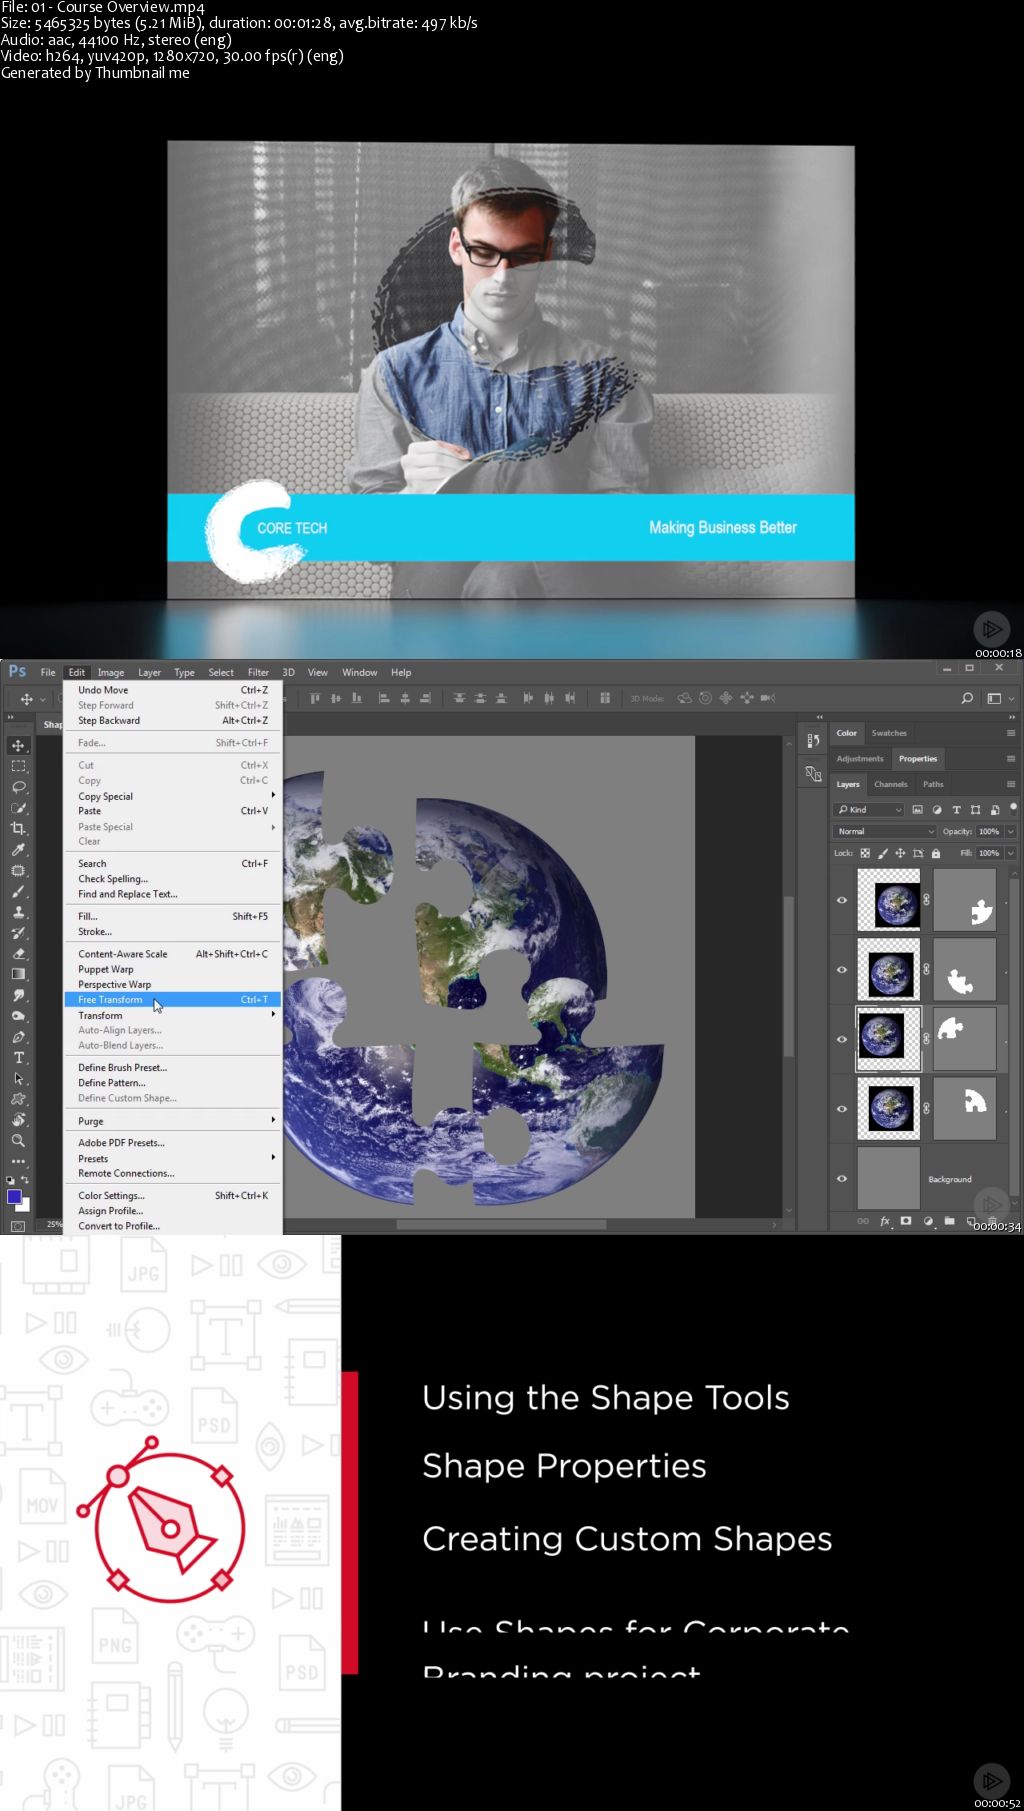Viewport: 1024px width, 1811px height.
Task: Open the Normal blend mode dropdown
Action: coord(884,831)
